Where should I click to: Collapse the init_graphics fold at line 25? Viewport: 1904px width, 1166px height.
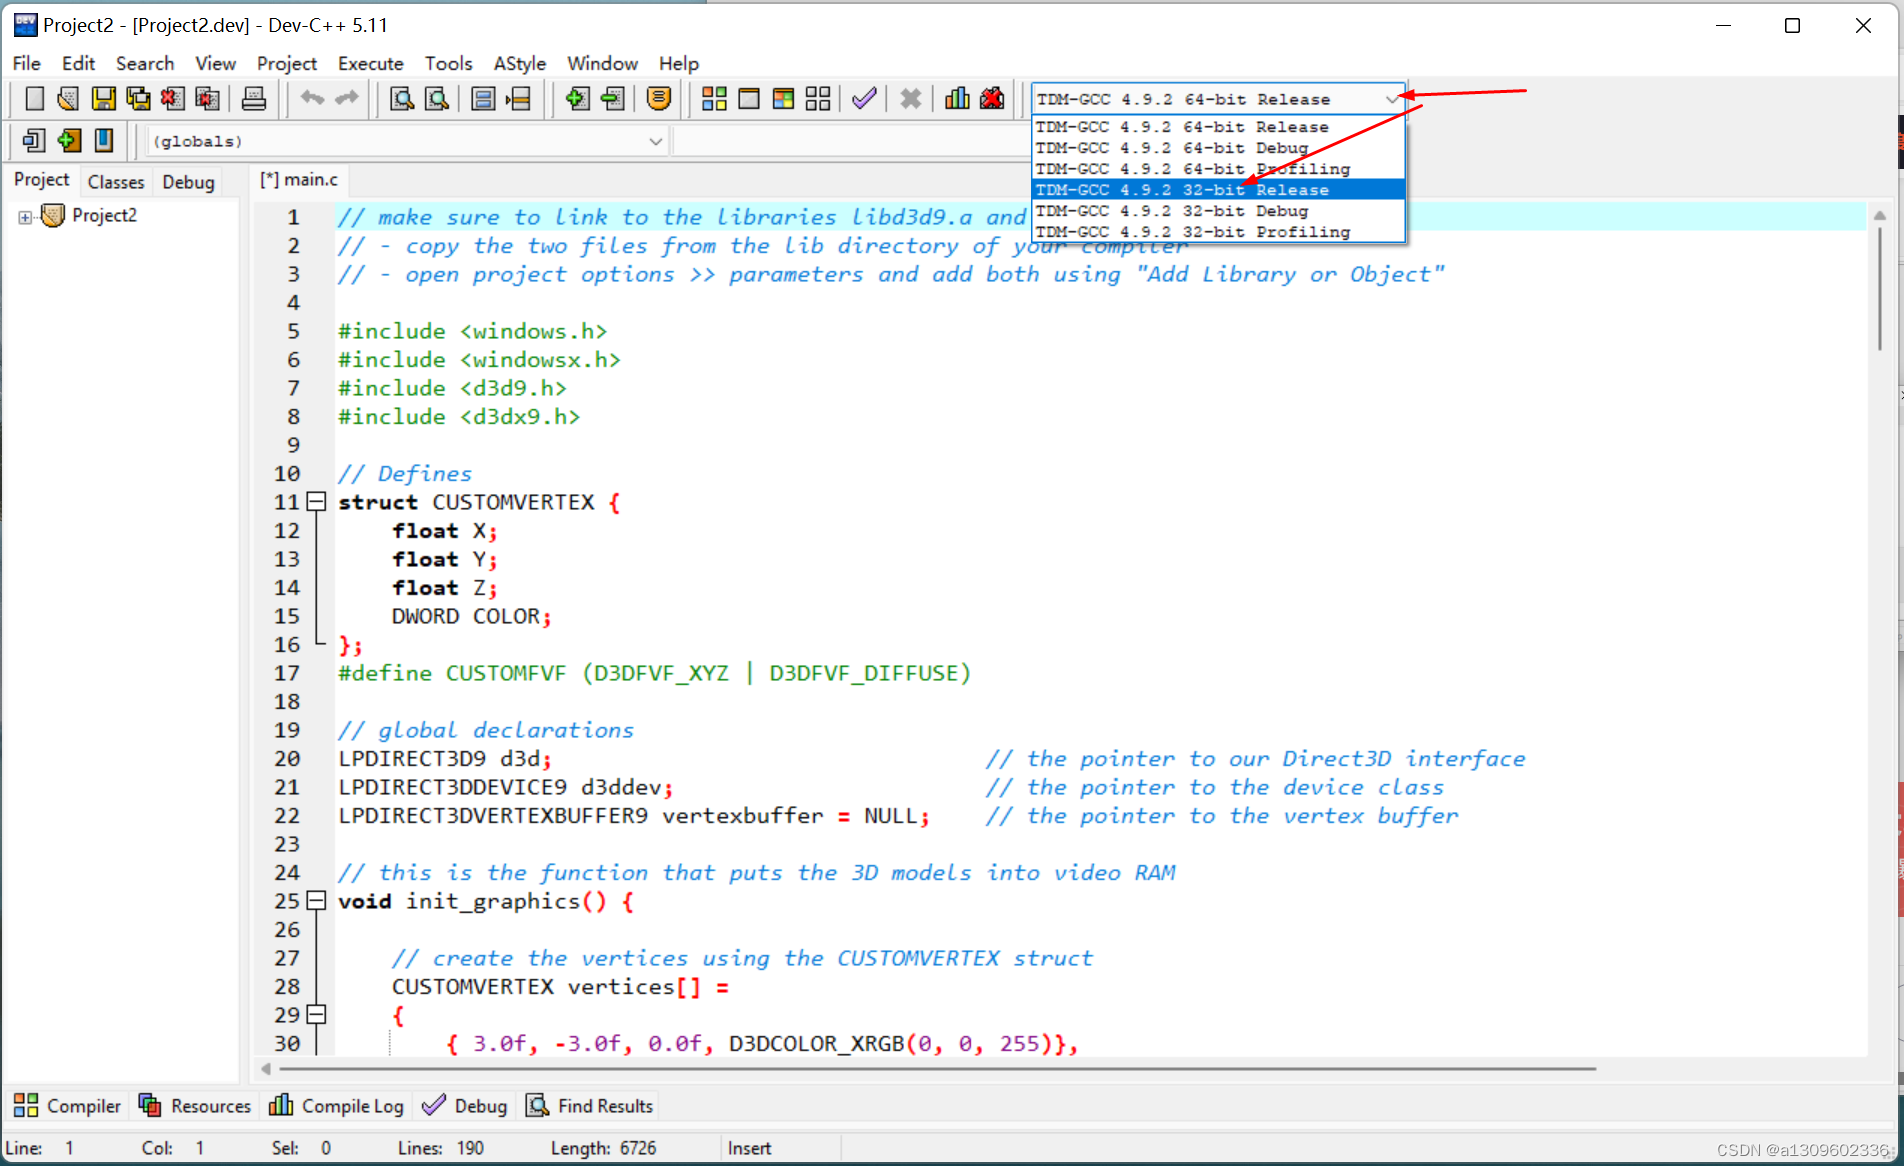[x=316, y=901]
